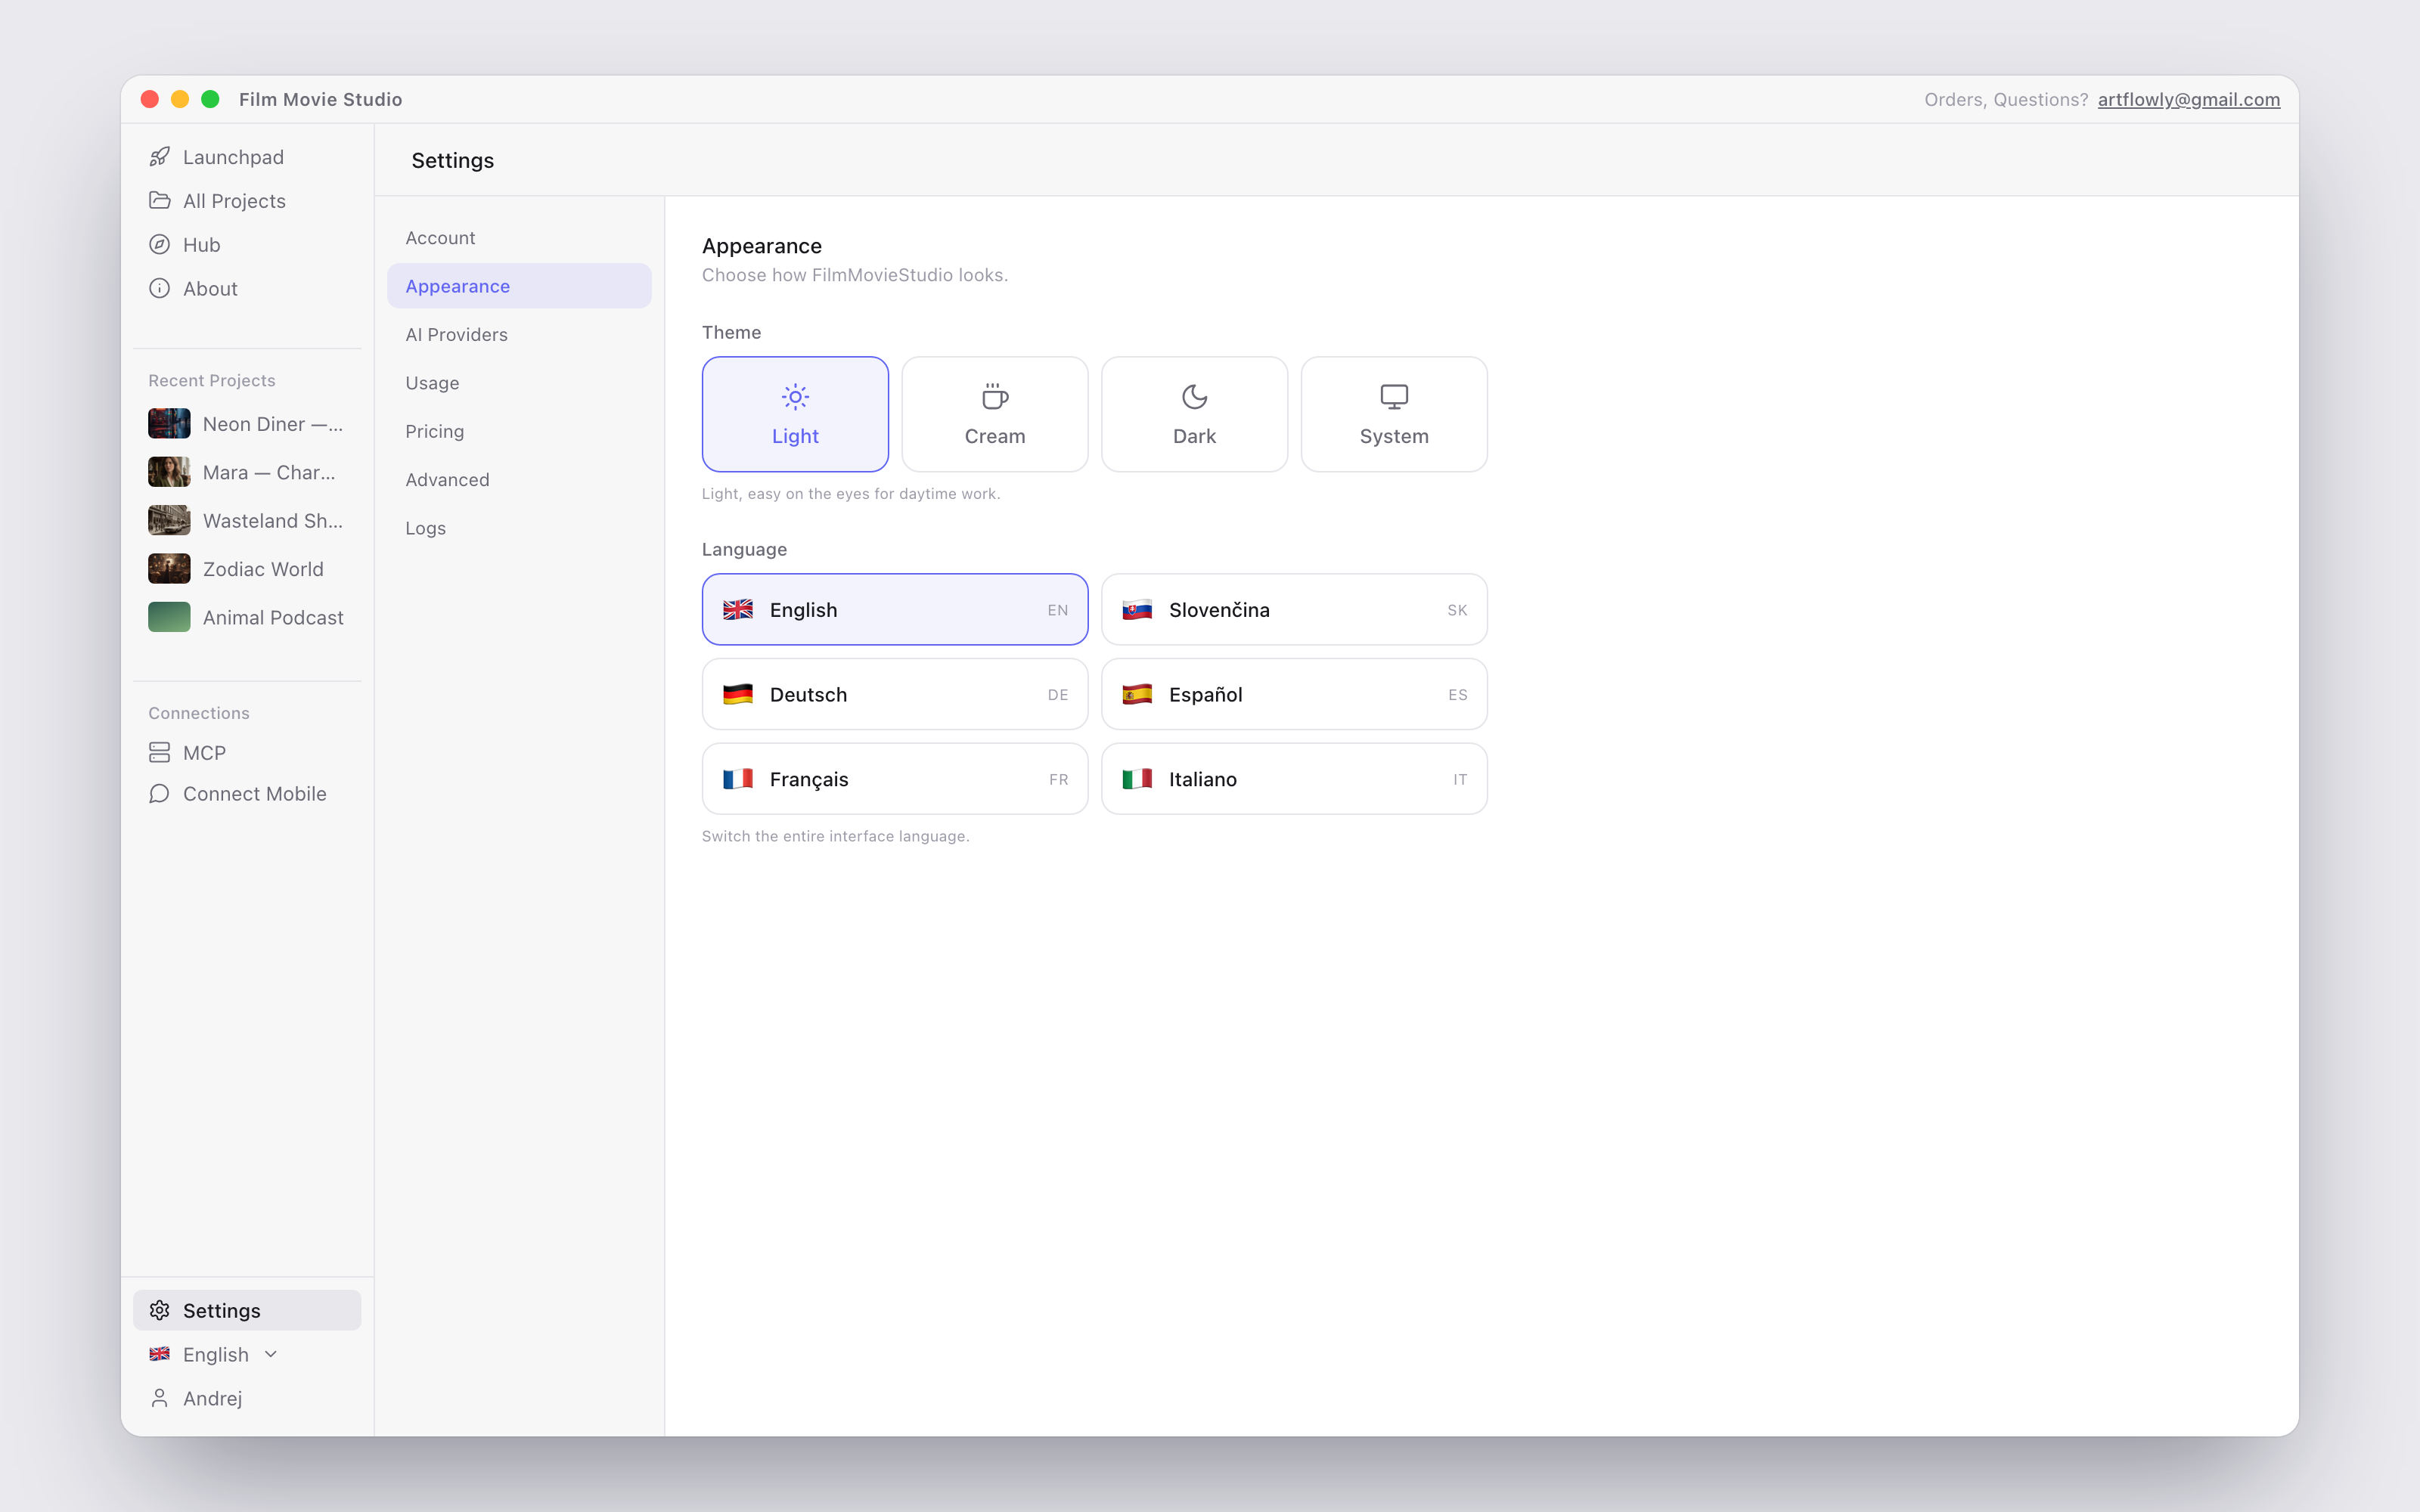Maximize the window with the green button

click(210, 99)
